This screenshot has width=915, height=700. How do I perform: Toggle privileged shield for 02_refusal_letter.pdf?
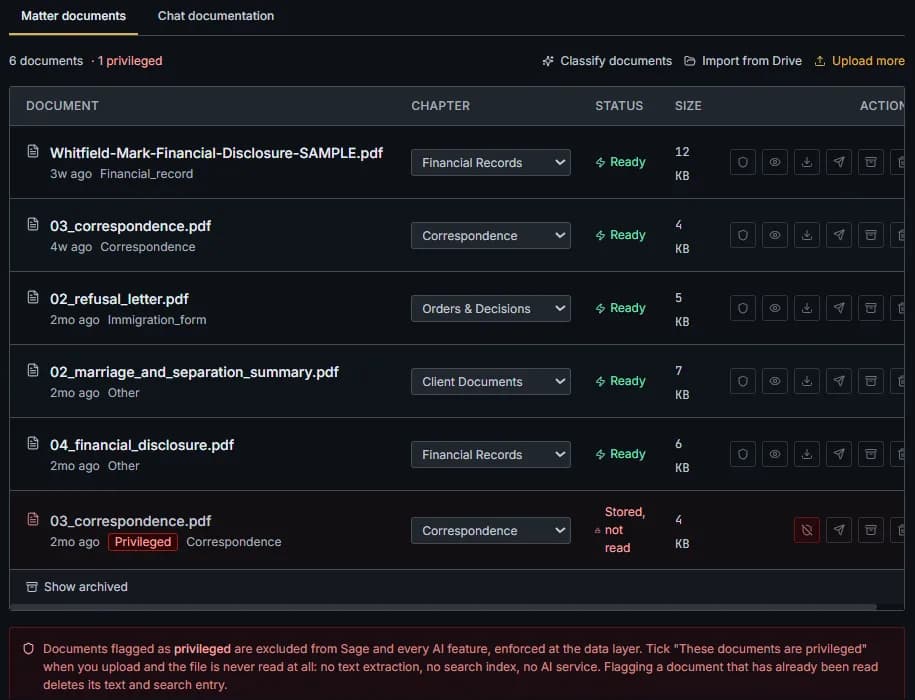point(742,308)
